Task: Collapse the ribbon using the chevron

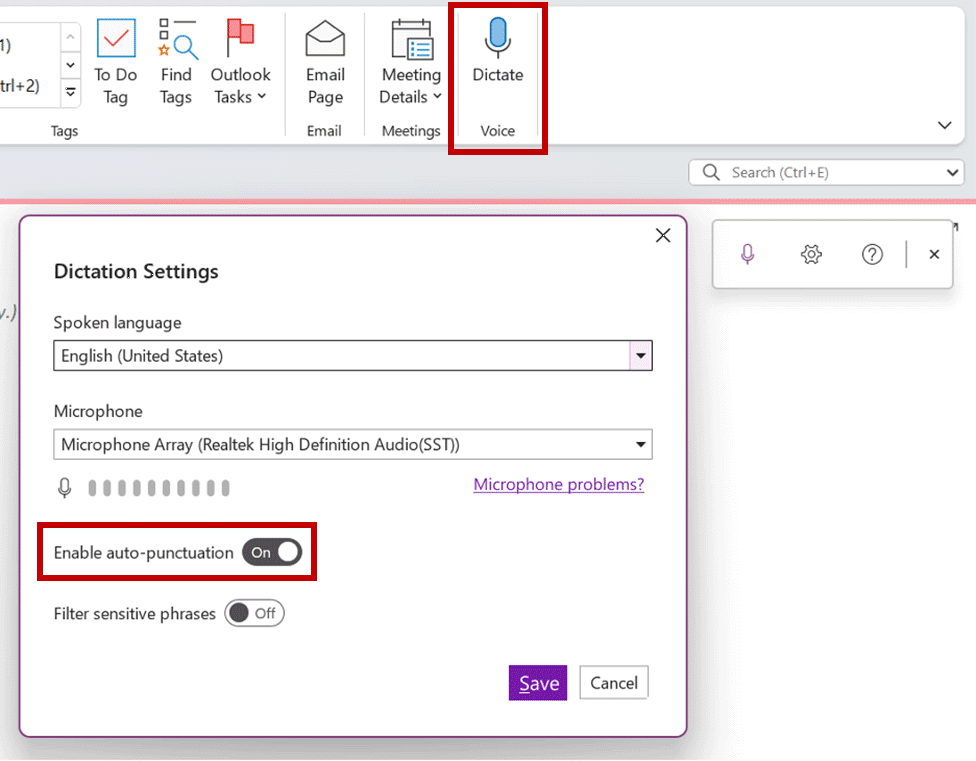Action: click(944, 125)
